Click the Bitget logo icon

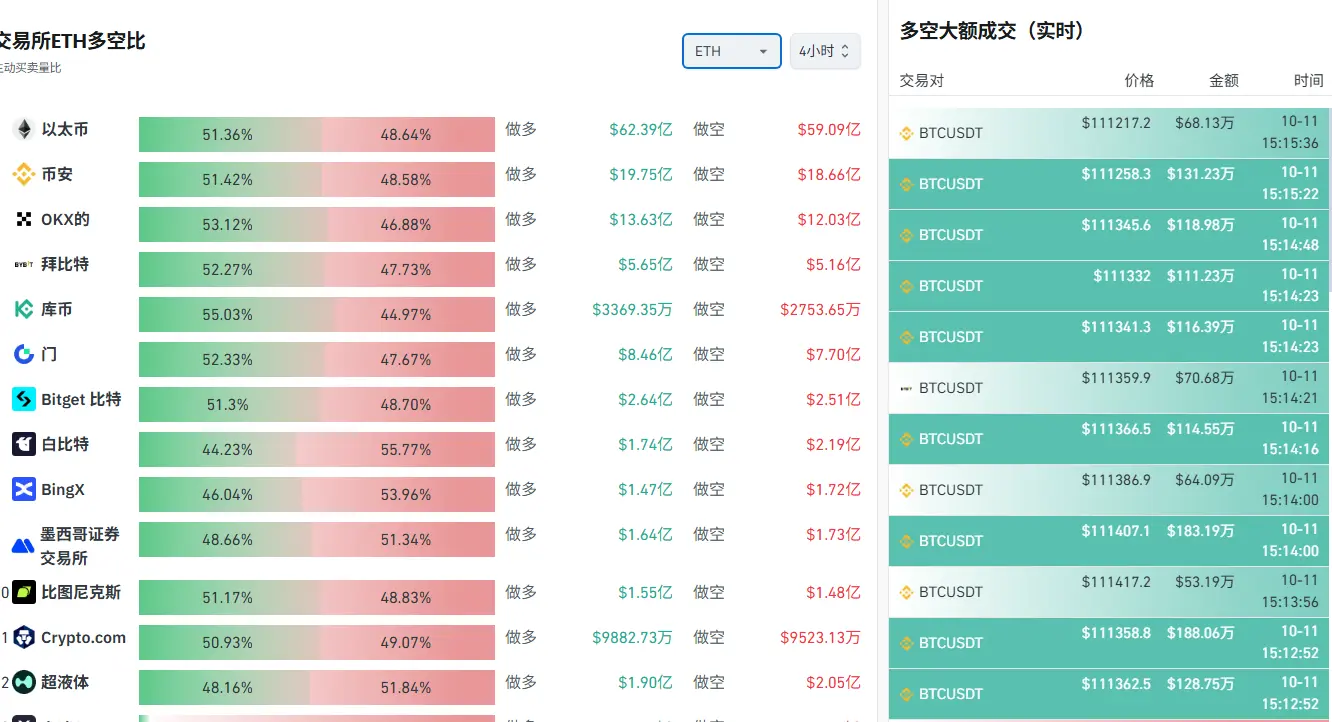coord(23,399)
